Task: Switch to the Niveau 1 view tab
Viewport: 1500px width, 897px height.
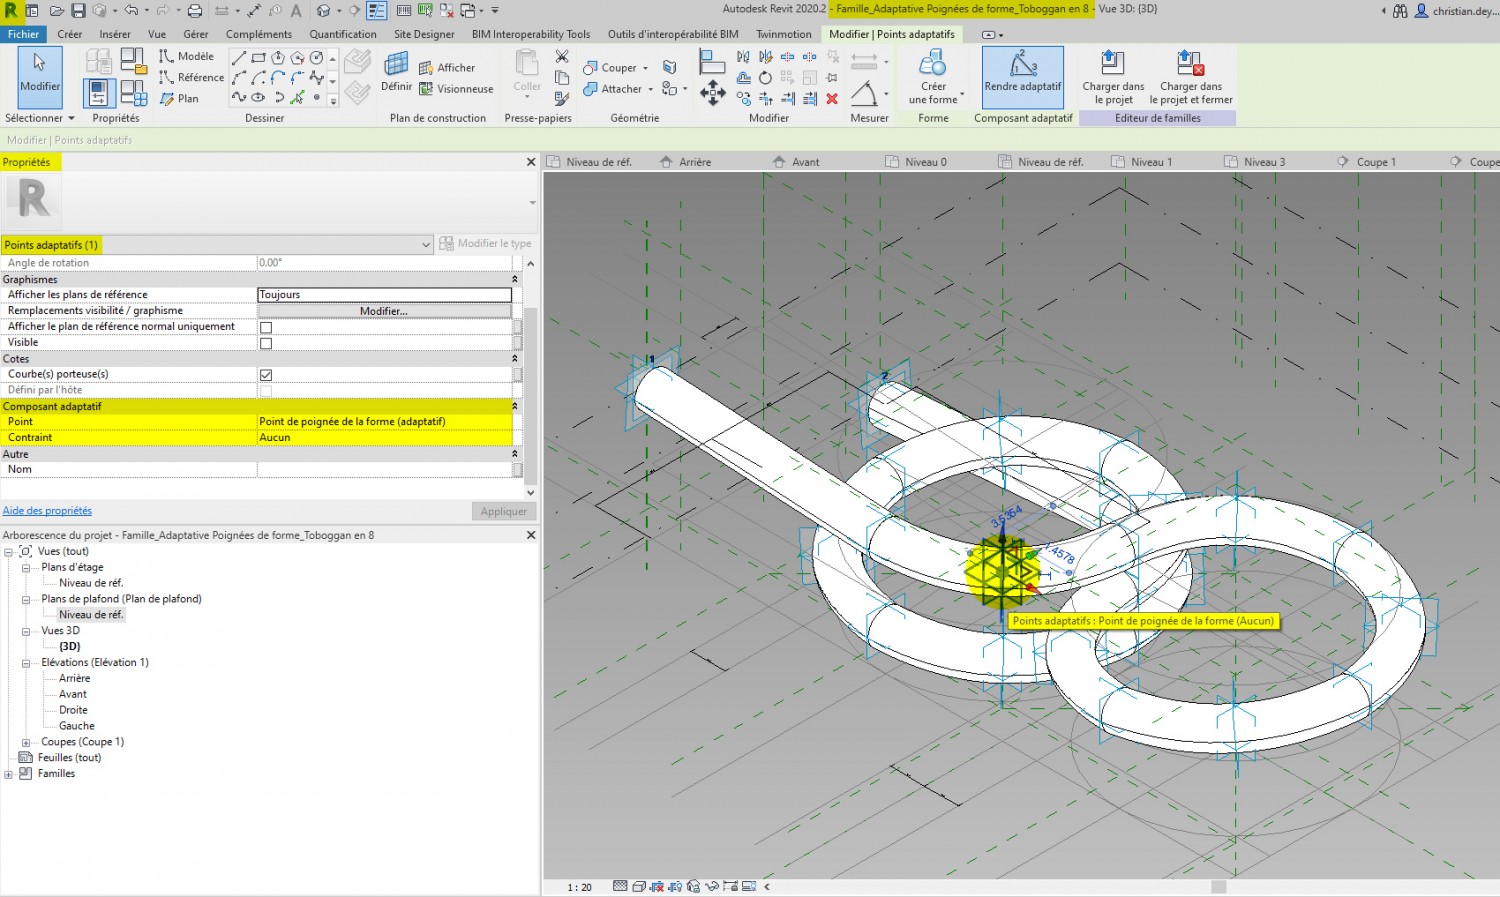Action: (x=1150, y=162)
